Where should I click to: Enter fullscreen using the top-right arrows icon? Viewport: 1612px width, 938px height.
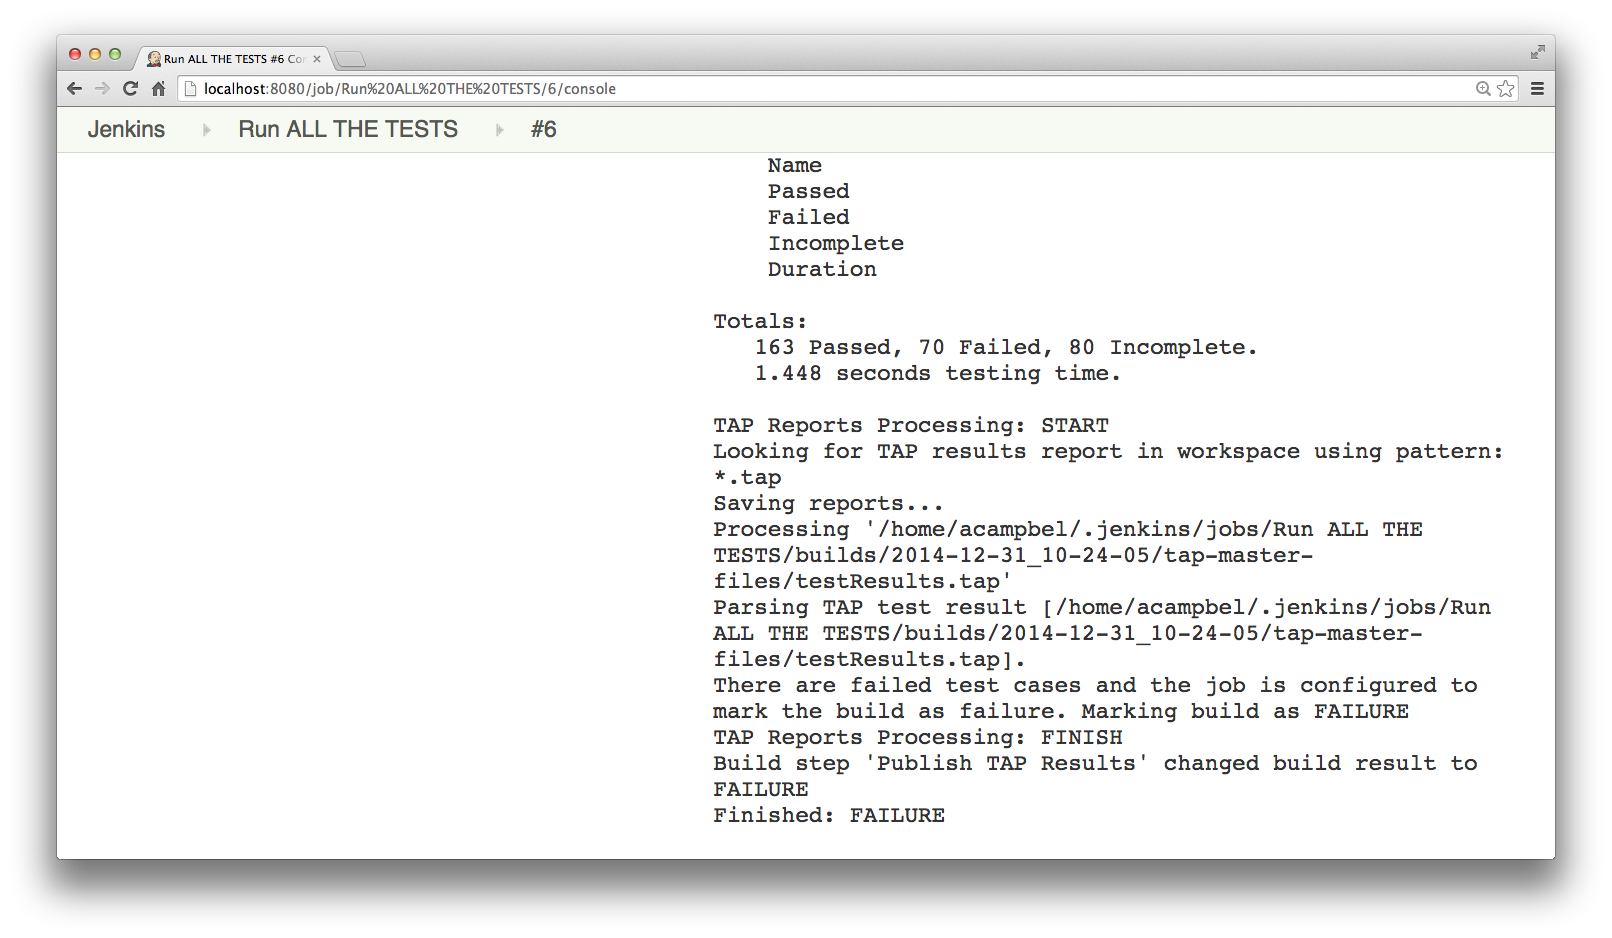point(1538,52)
